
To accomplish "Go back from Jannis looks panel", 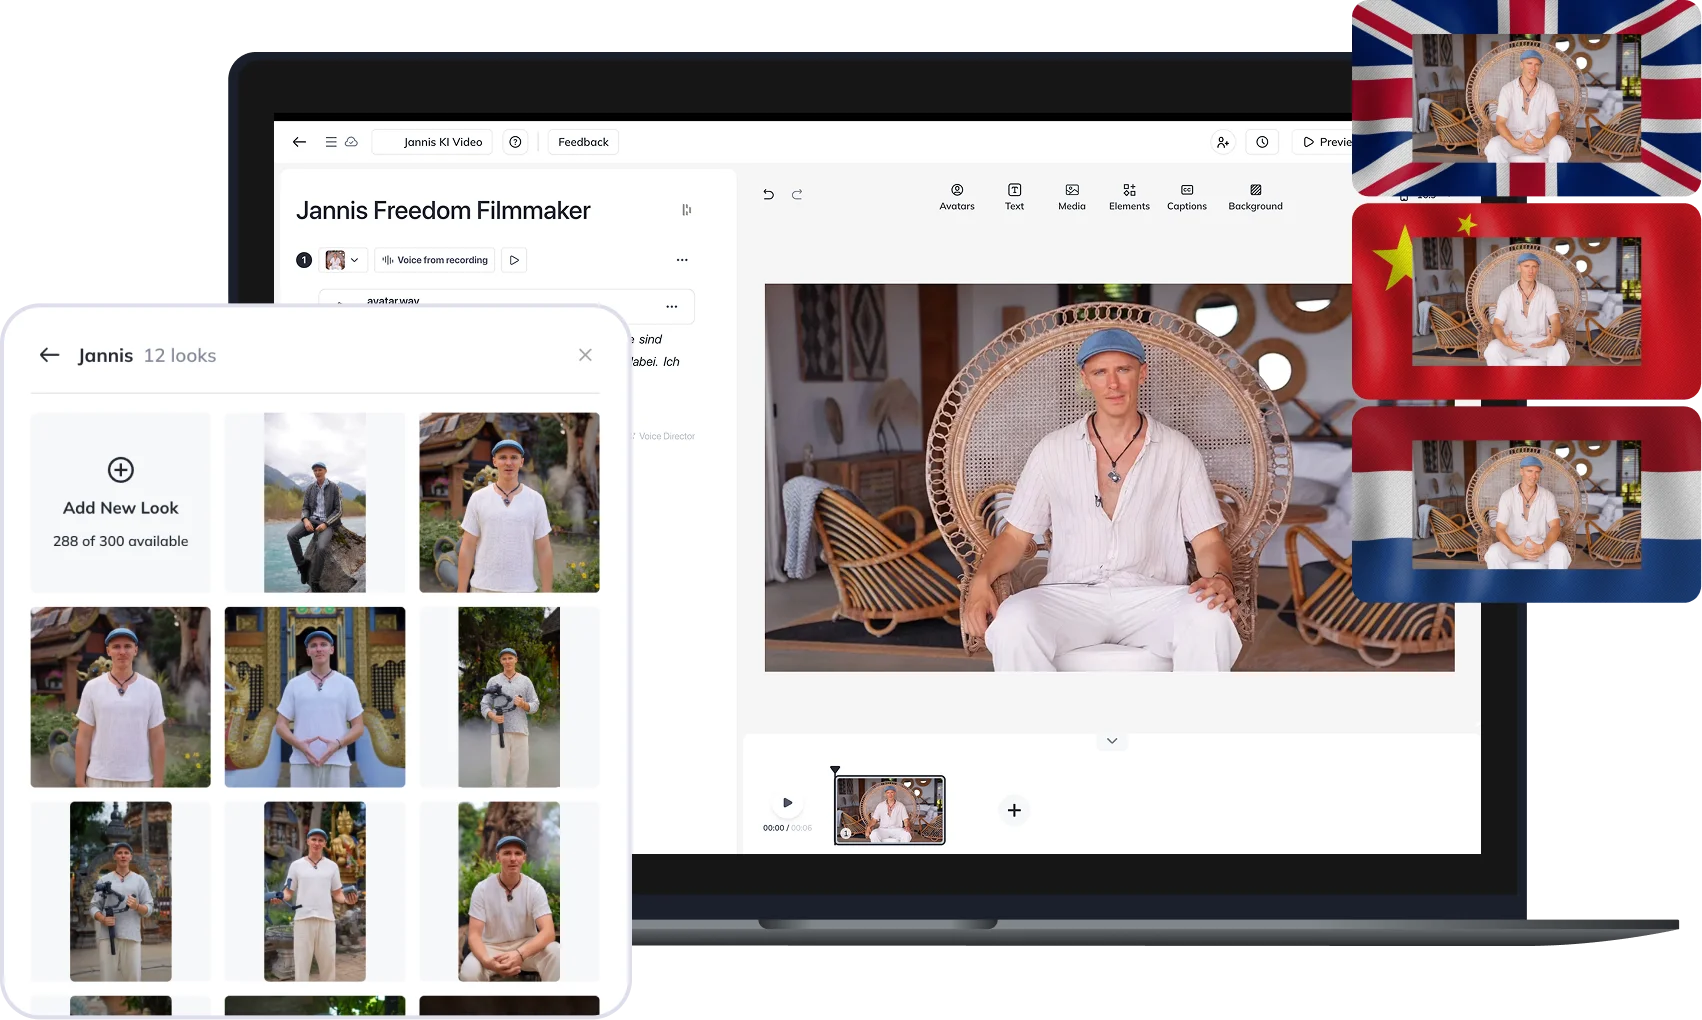I will pyautogui.click(x=49, y=355).
